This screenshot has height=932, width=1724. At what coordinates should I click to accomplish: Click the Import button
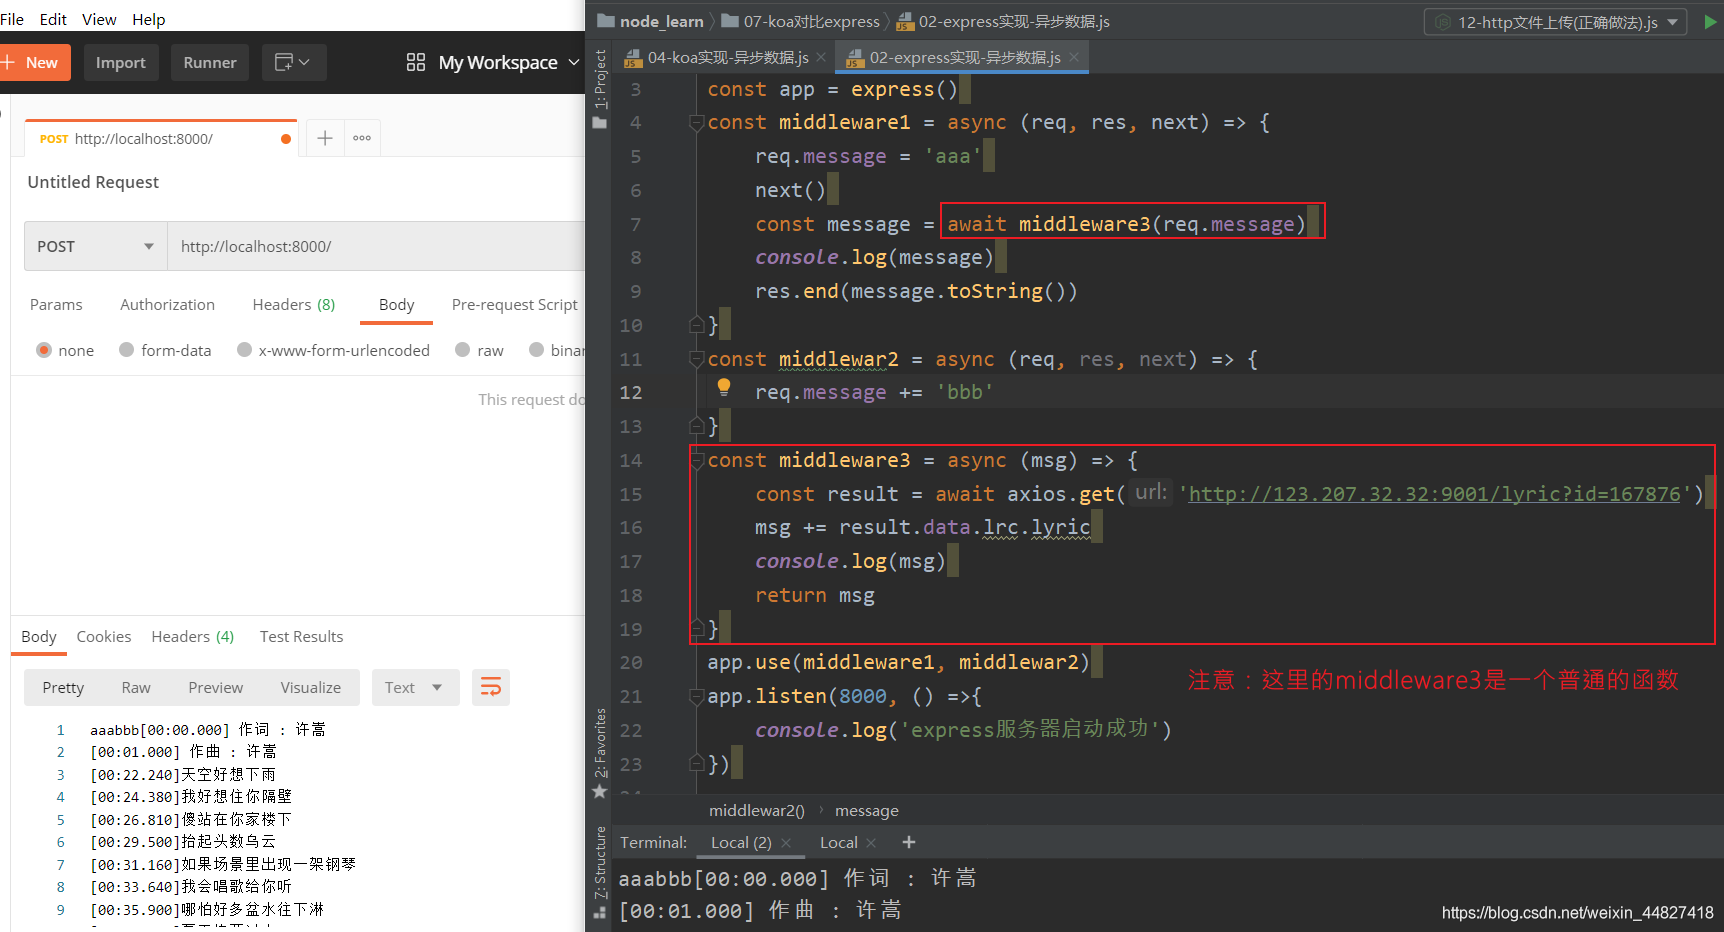pyautogui.click(x=121, y=62)
